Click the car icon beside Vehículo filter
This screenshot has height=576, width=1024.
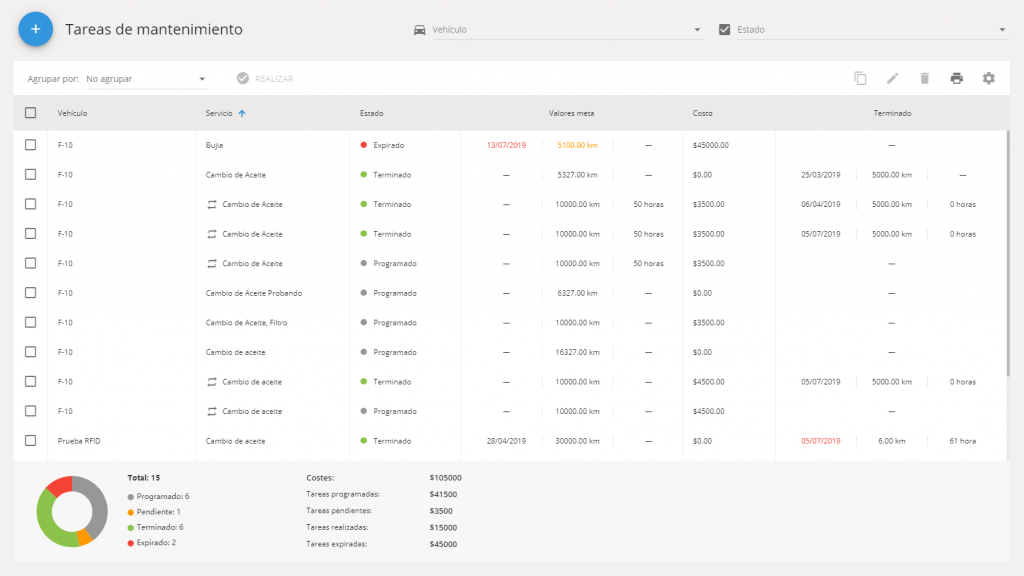coord(419,30)
